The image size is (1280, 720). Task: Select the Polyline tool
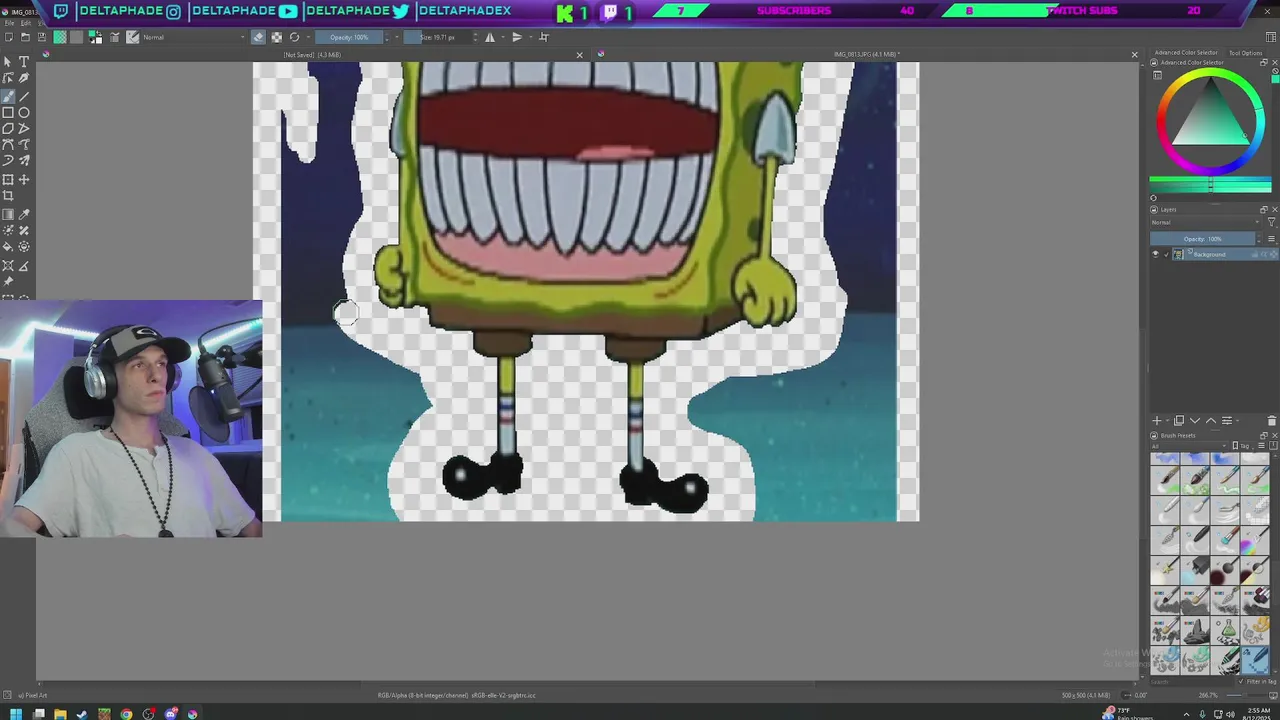pyautogui.click(x=24, y=128)
